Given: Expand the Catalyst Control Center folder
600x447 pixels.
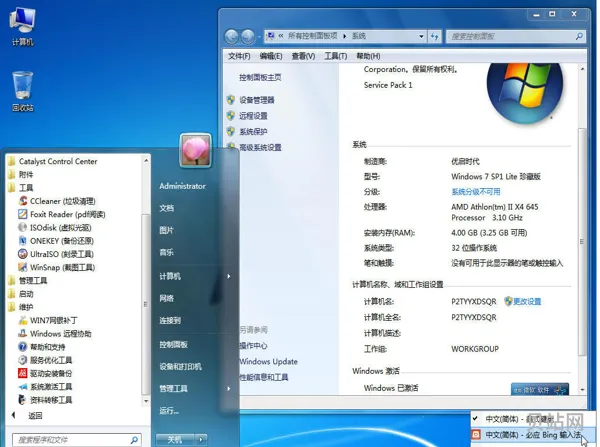Looking at the screenshot, I should click(53, 162).
